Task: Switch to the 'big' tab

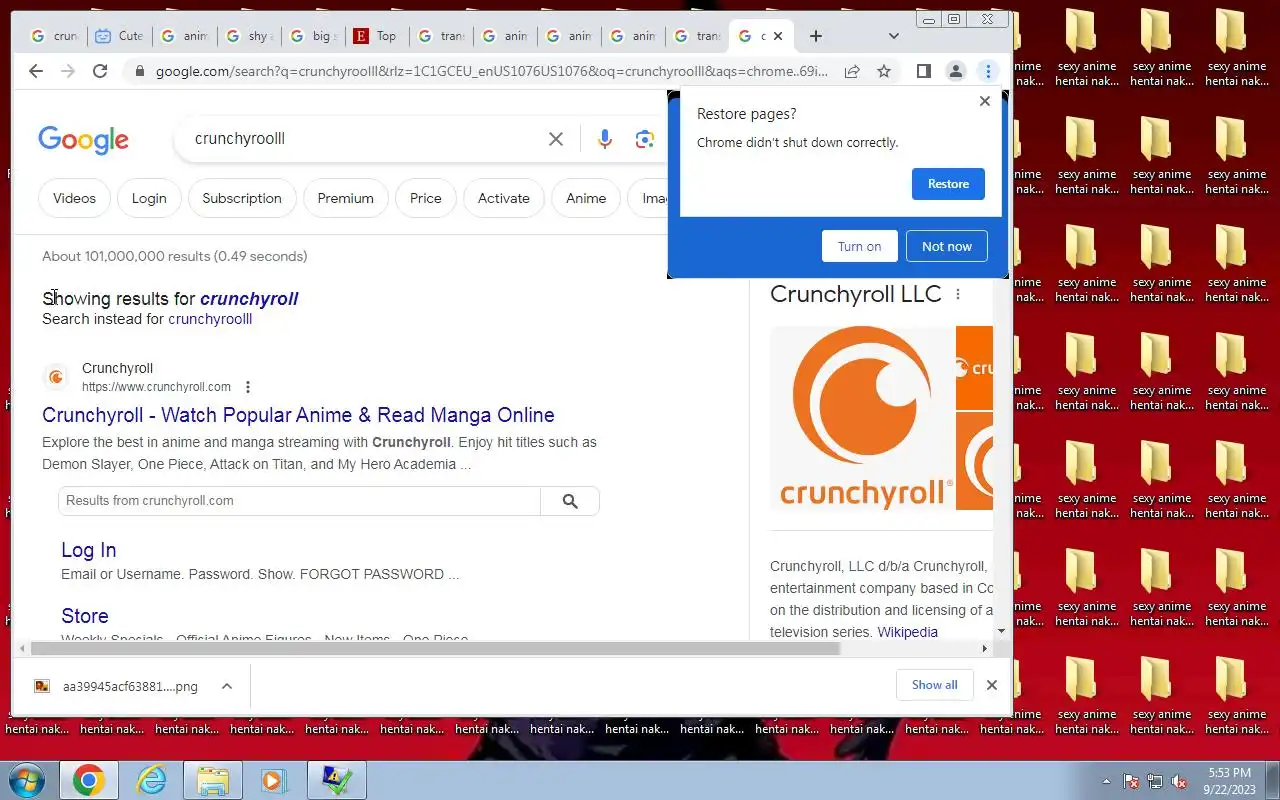Action: (312, 36)
